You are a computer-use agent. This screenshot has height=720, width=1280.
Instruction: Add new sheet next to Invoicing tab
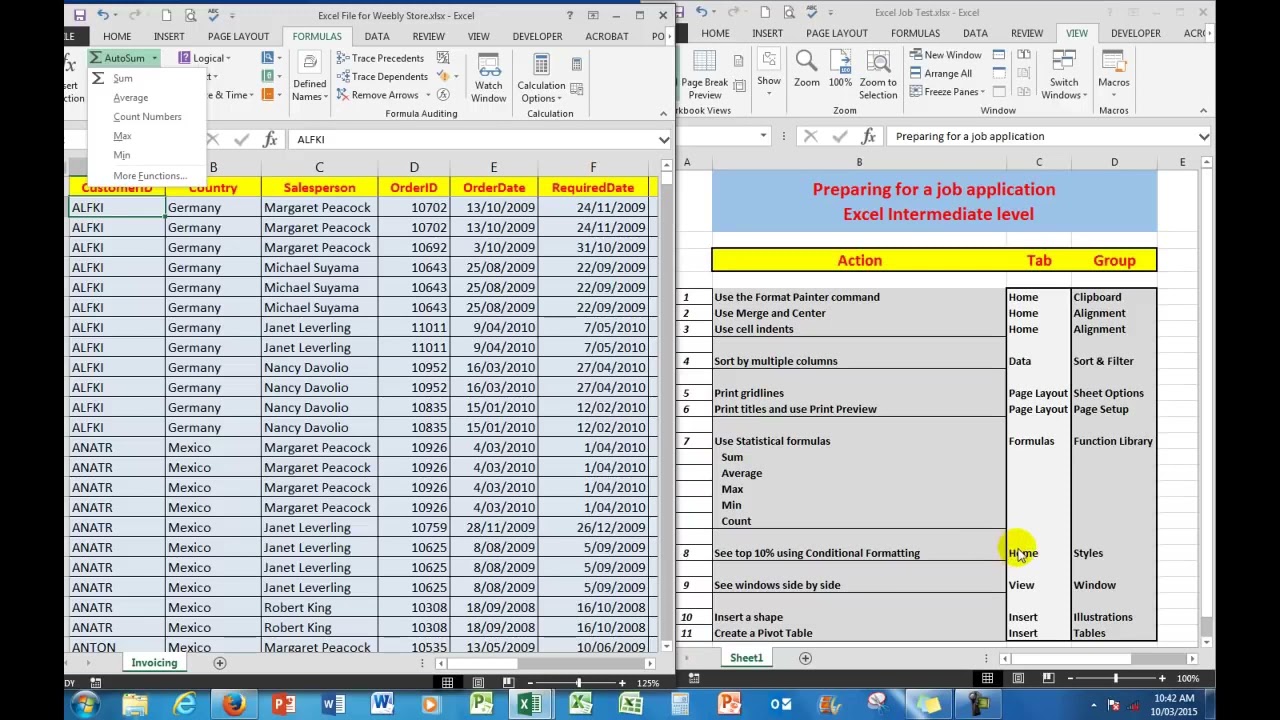[219, 663]
